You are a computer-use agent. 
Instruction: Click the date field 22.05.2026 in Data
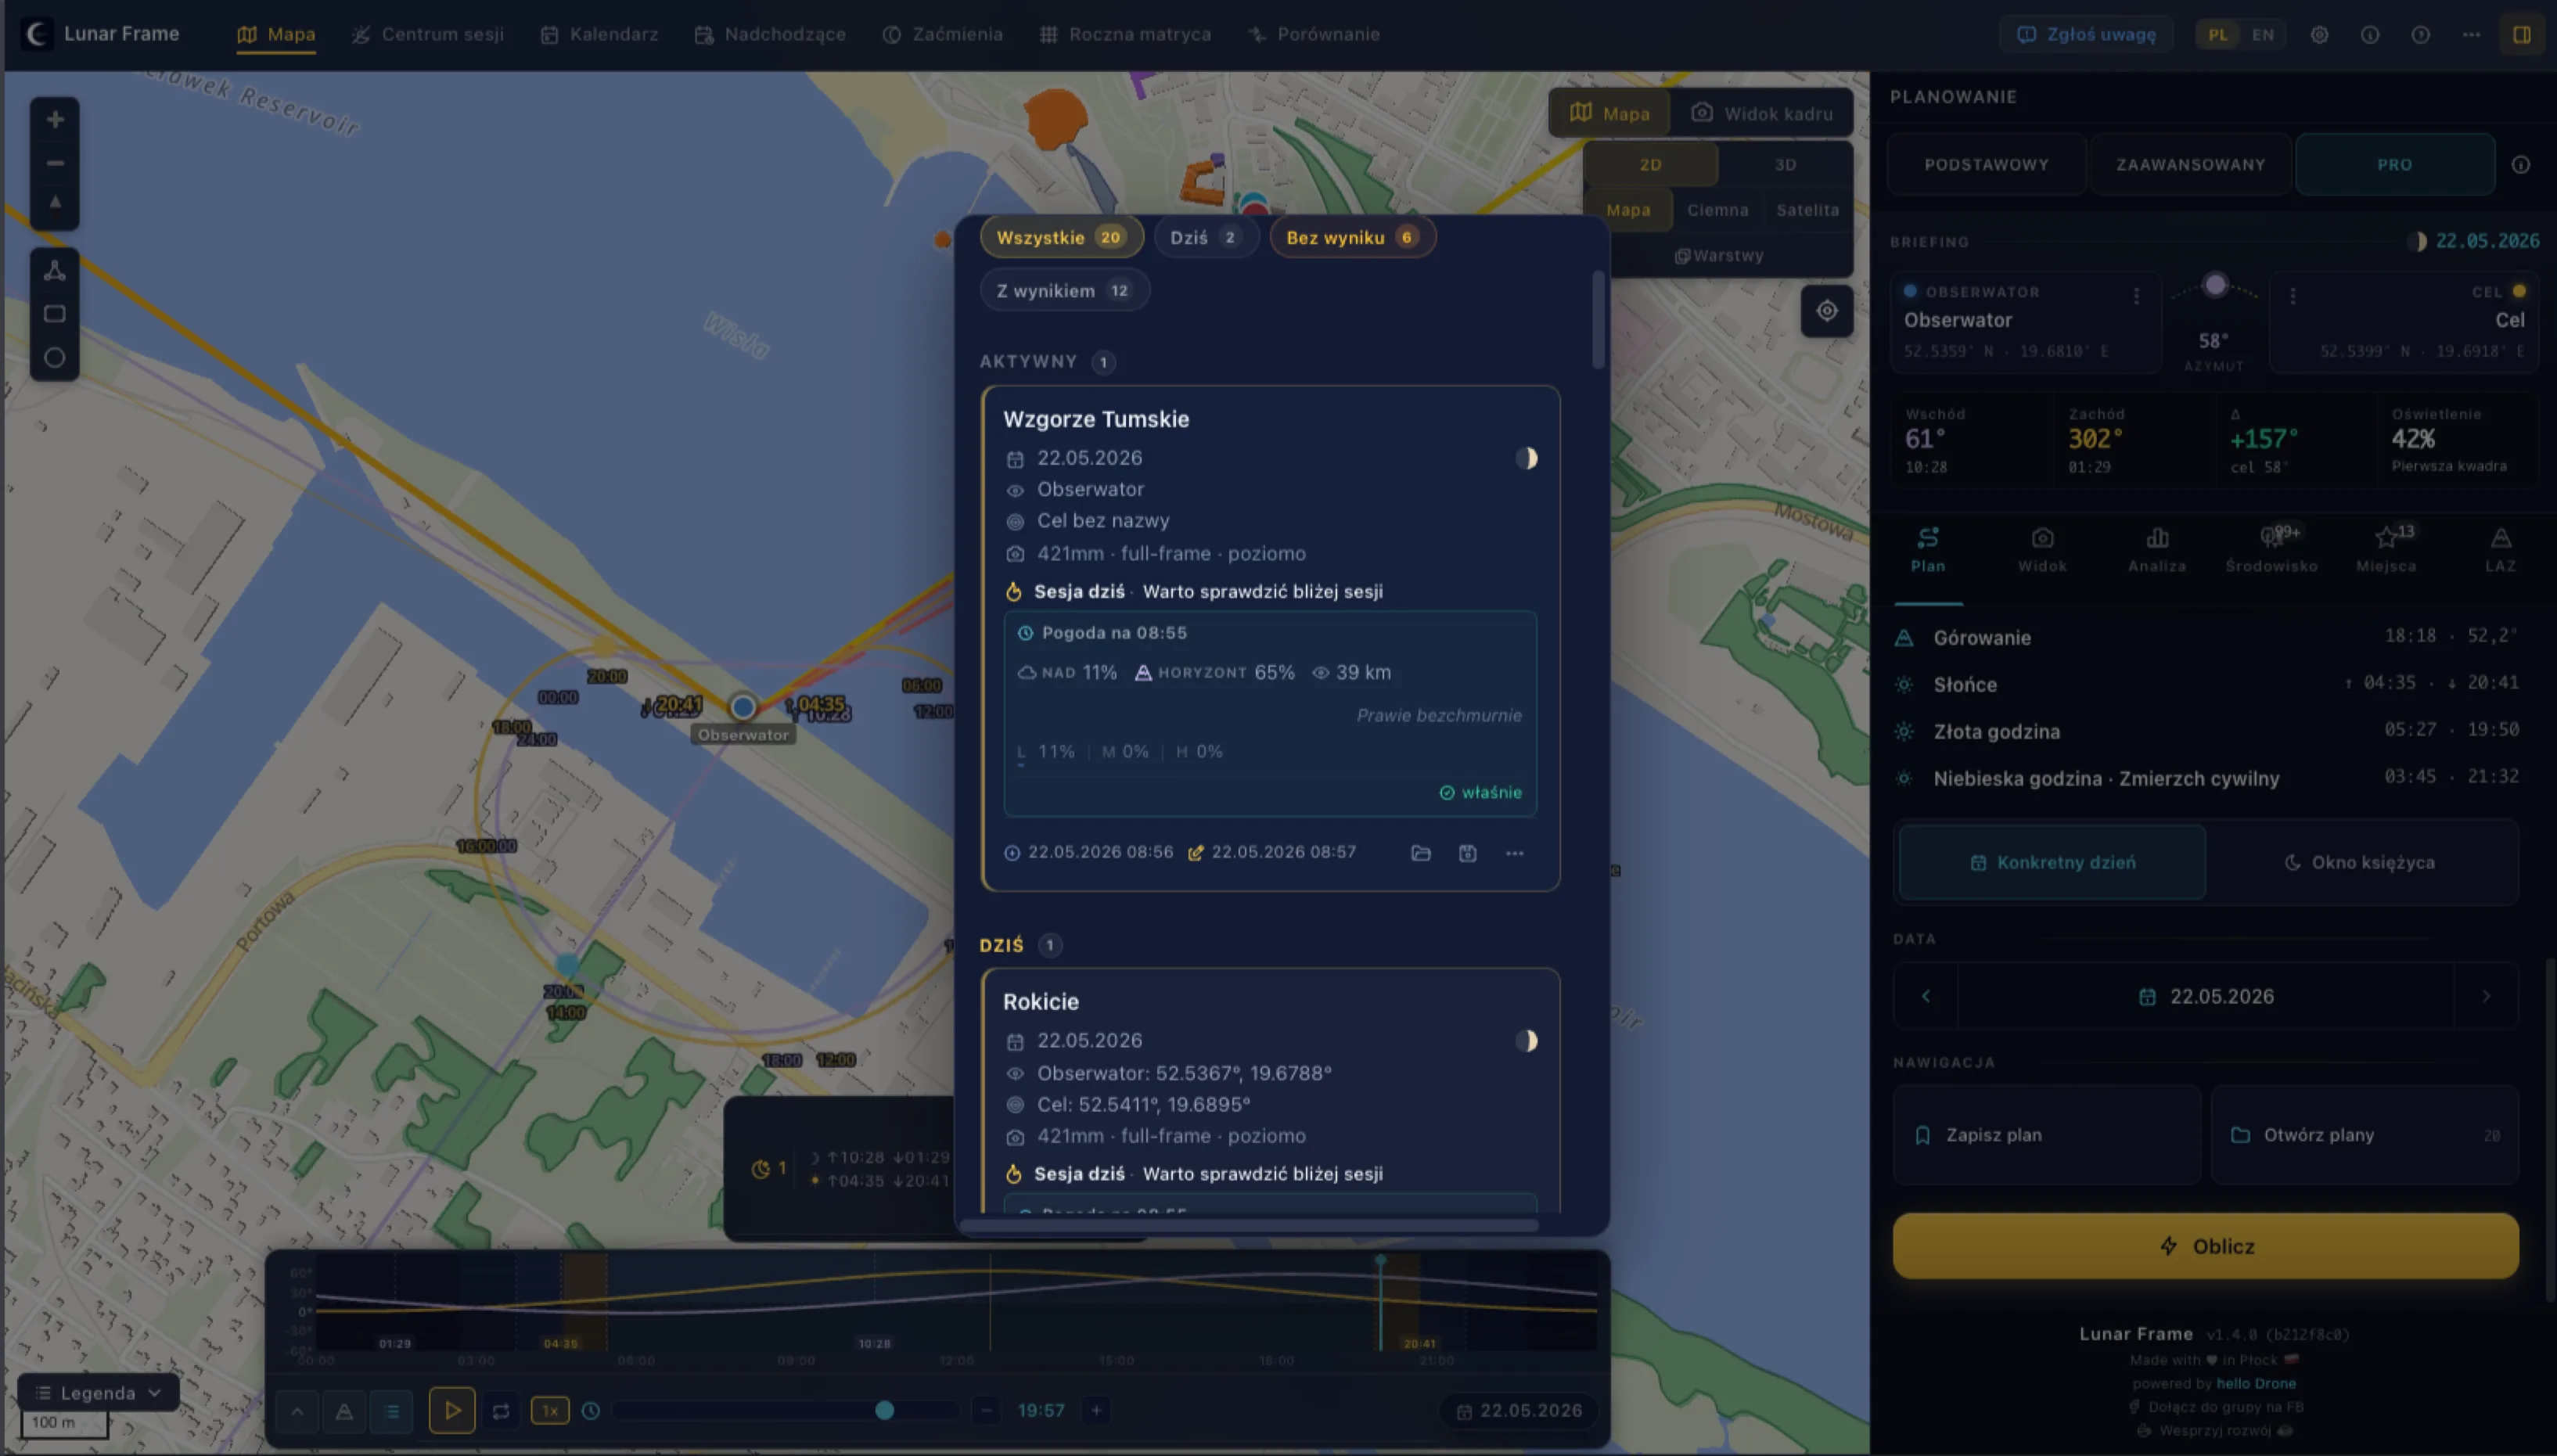pyautogui.click(x=2206, y=997)
